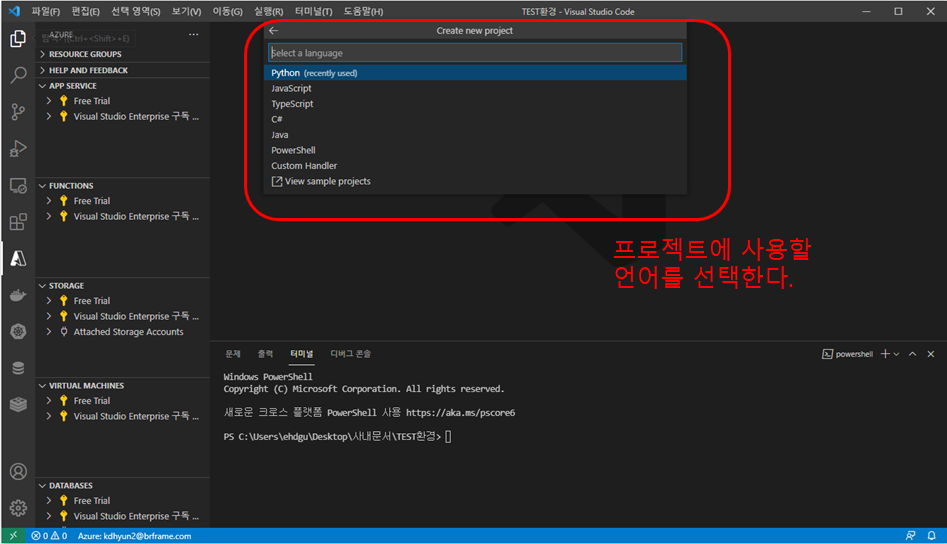This screenshot has height=544, width=947.
Task: Choose PowerShell as project language
Action: click(475, 150)
